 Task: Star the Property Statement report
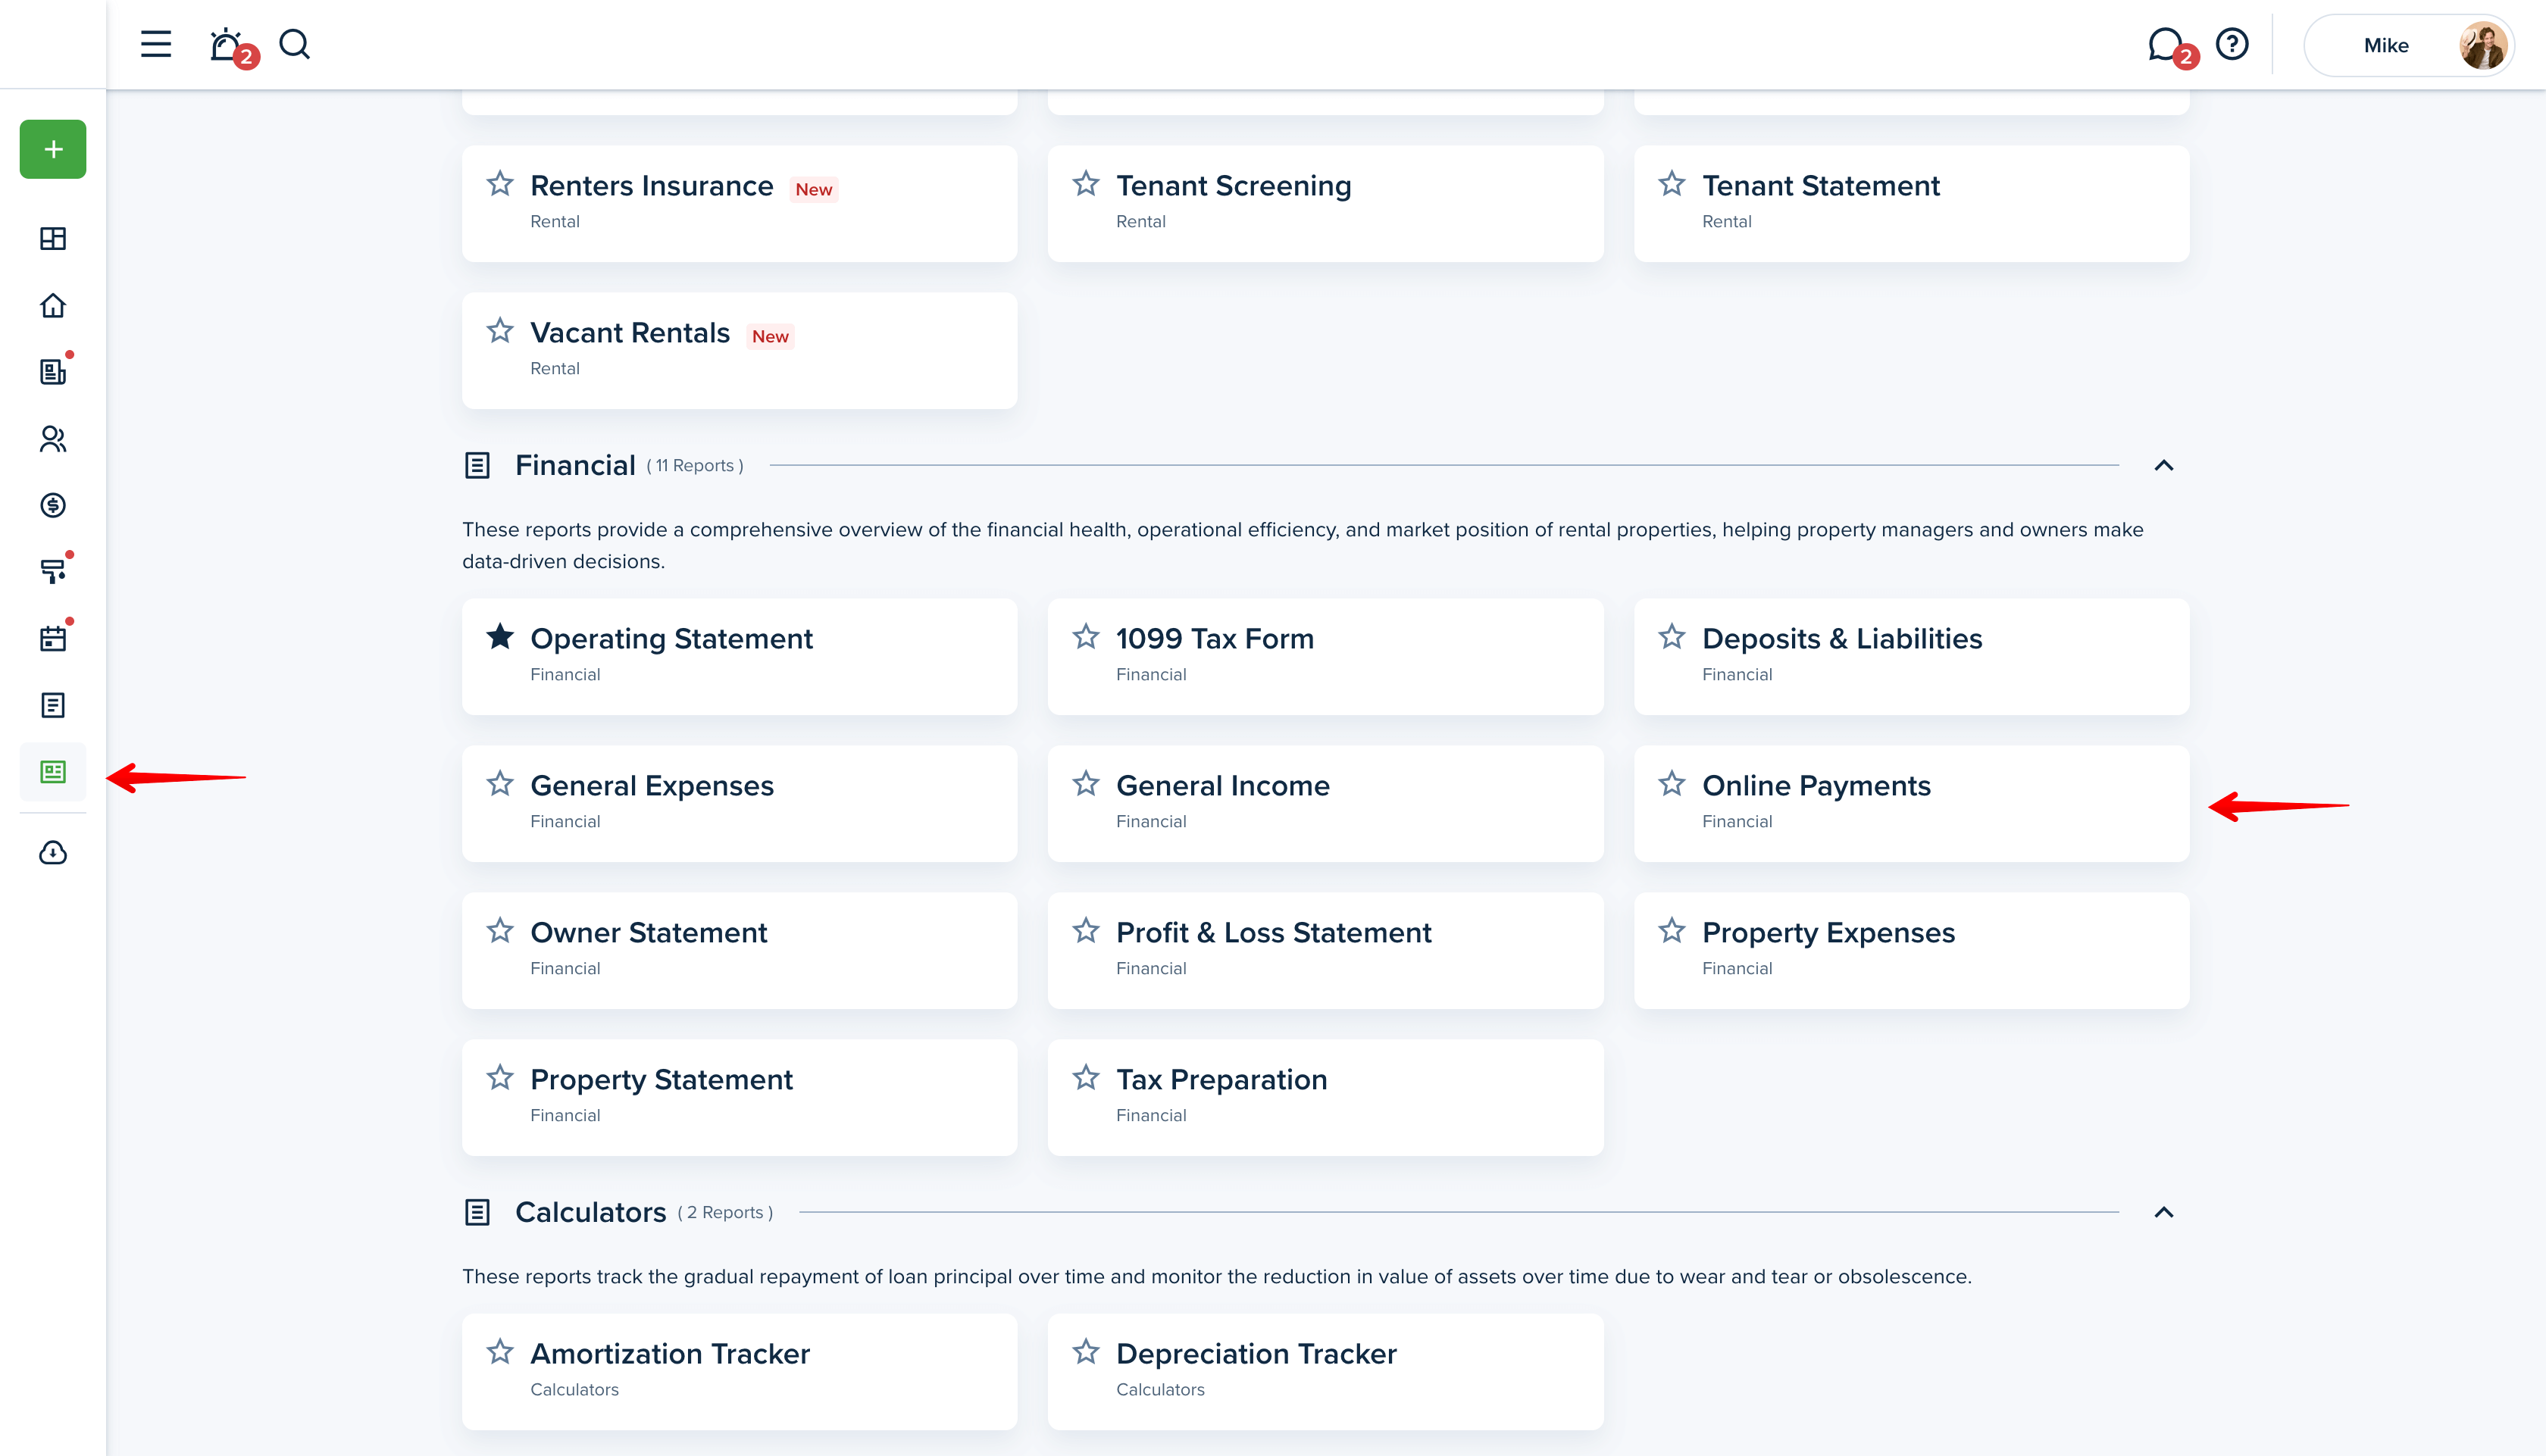click(500, 1077)
